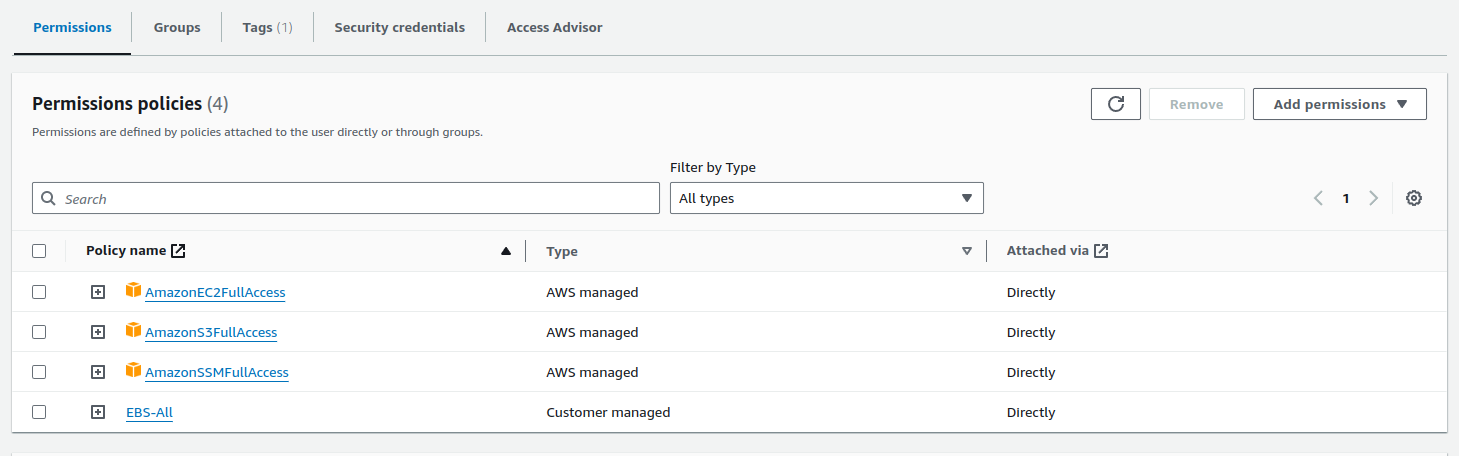The height and width of the screenshot is (456, 1459).
Task: Switch to the Security credentials tab
Action: click(x=400, y=27)
